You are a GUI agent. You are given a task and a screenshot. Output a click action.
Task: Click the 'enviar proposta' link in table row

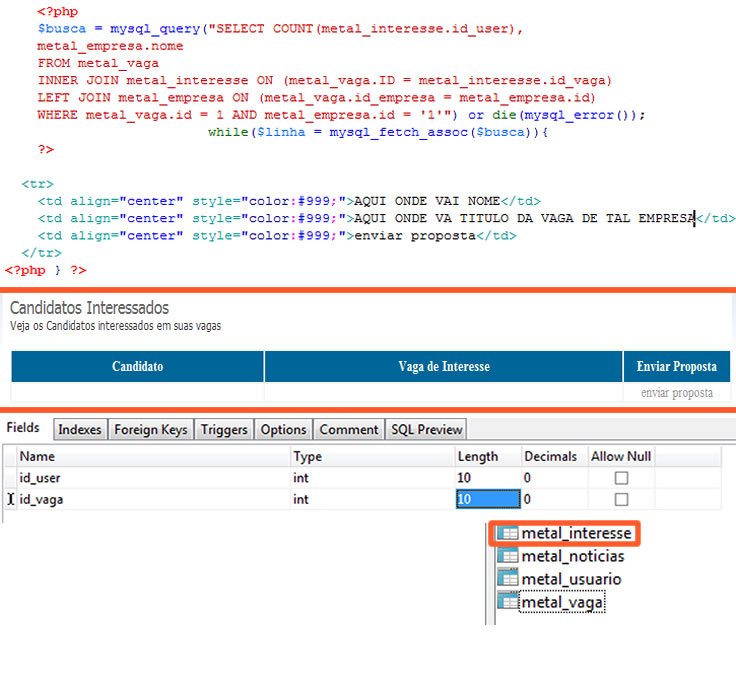[x=677, y=393]
